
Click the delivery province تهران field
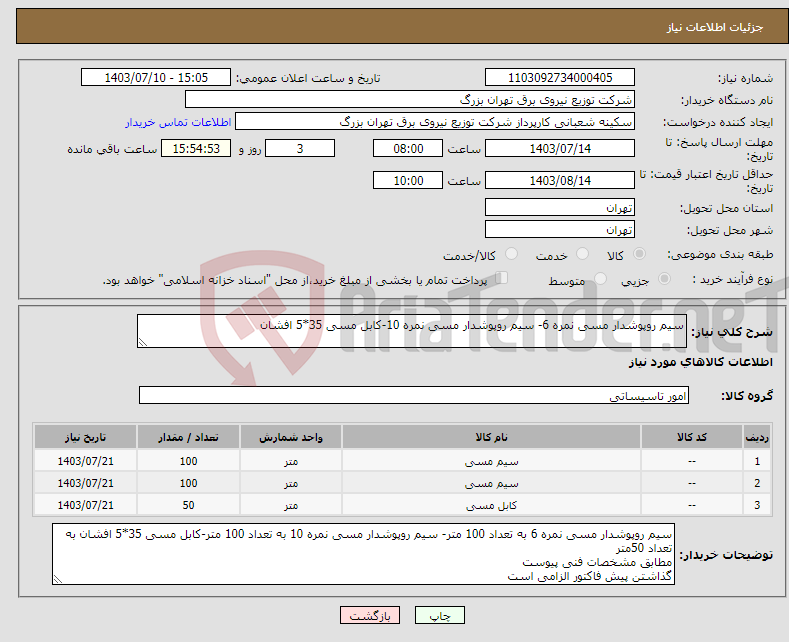[560, 207]
